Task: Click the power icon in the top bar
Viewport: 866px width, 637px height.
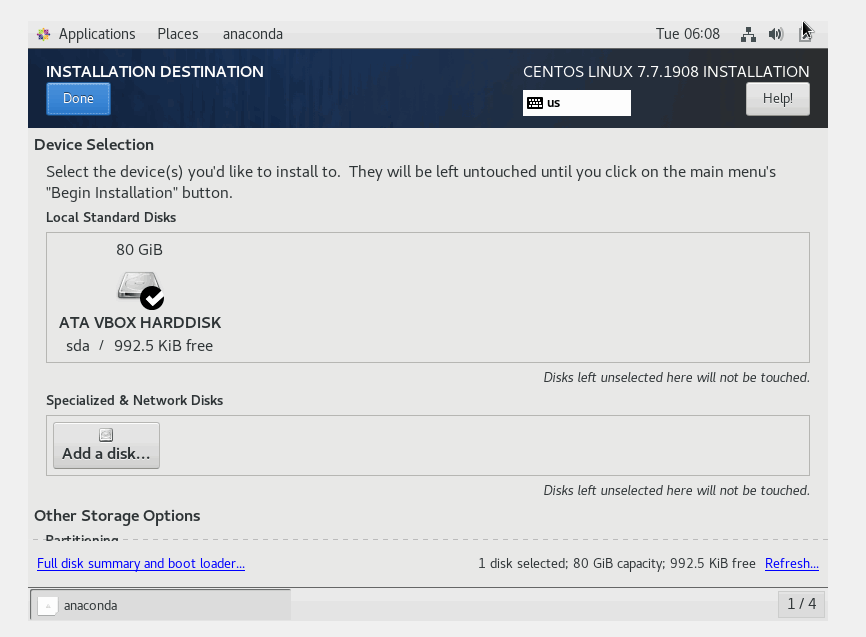Action: click(805, 34)
